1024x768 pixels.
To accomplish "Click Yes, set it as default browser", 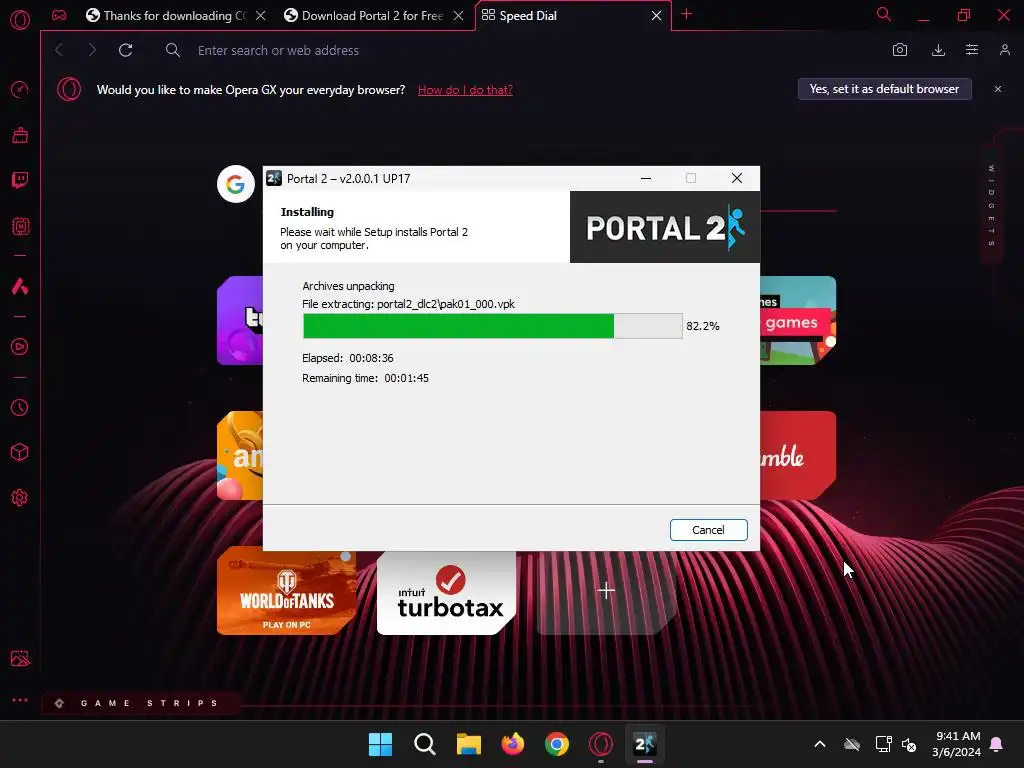I will pos(884,89).
